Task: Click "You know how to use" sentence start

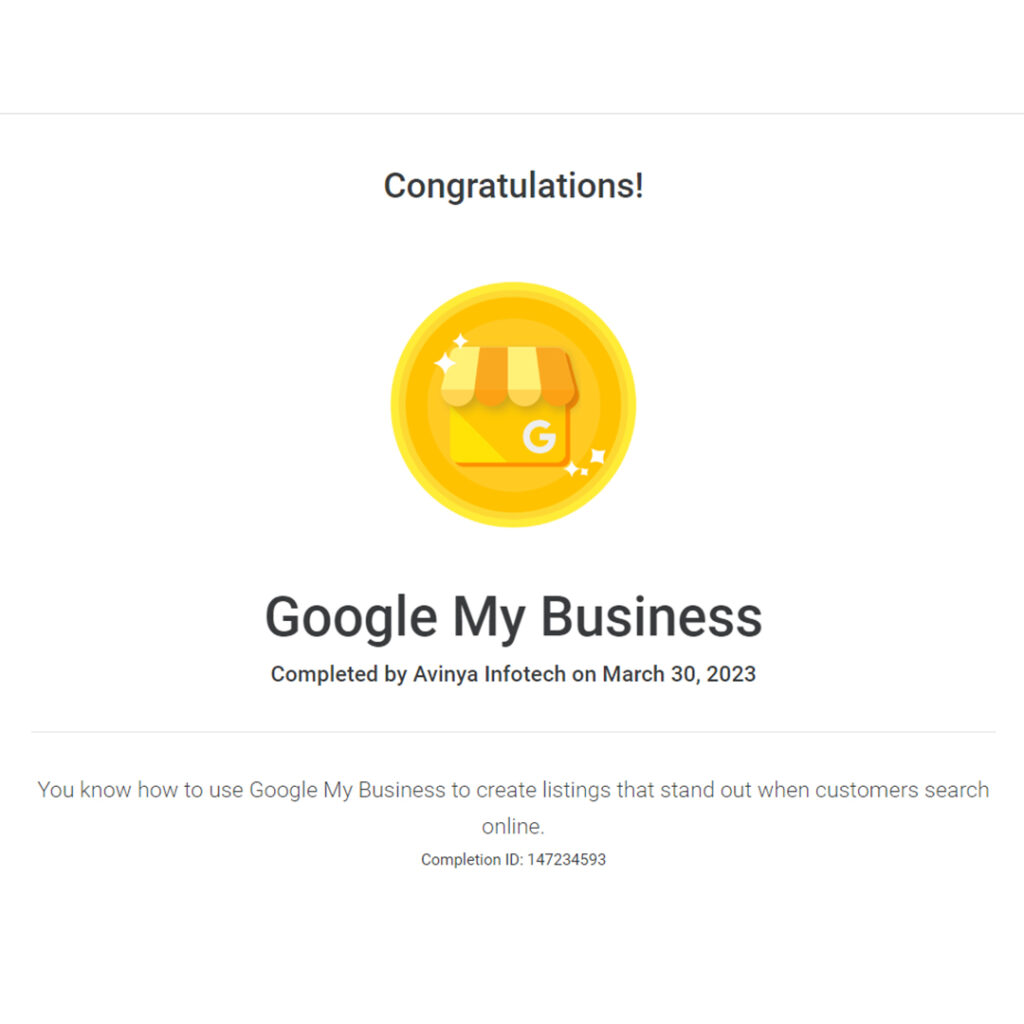Action: (x=140, y=790)
